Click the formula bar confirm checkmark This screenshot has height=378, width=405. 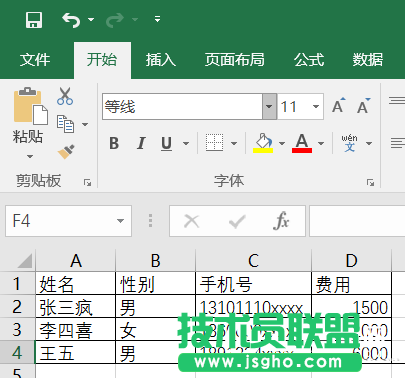[x=237, y=221]
